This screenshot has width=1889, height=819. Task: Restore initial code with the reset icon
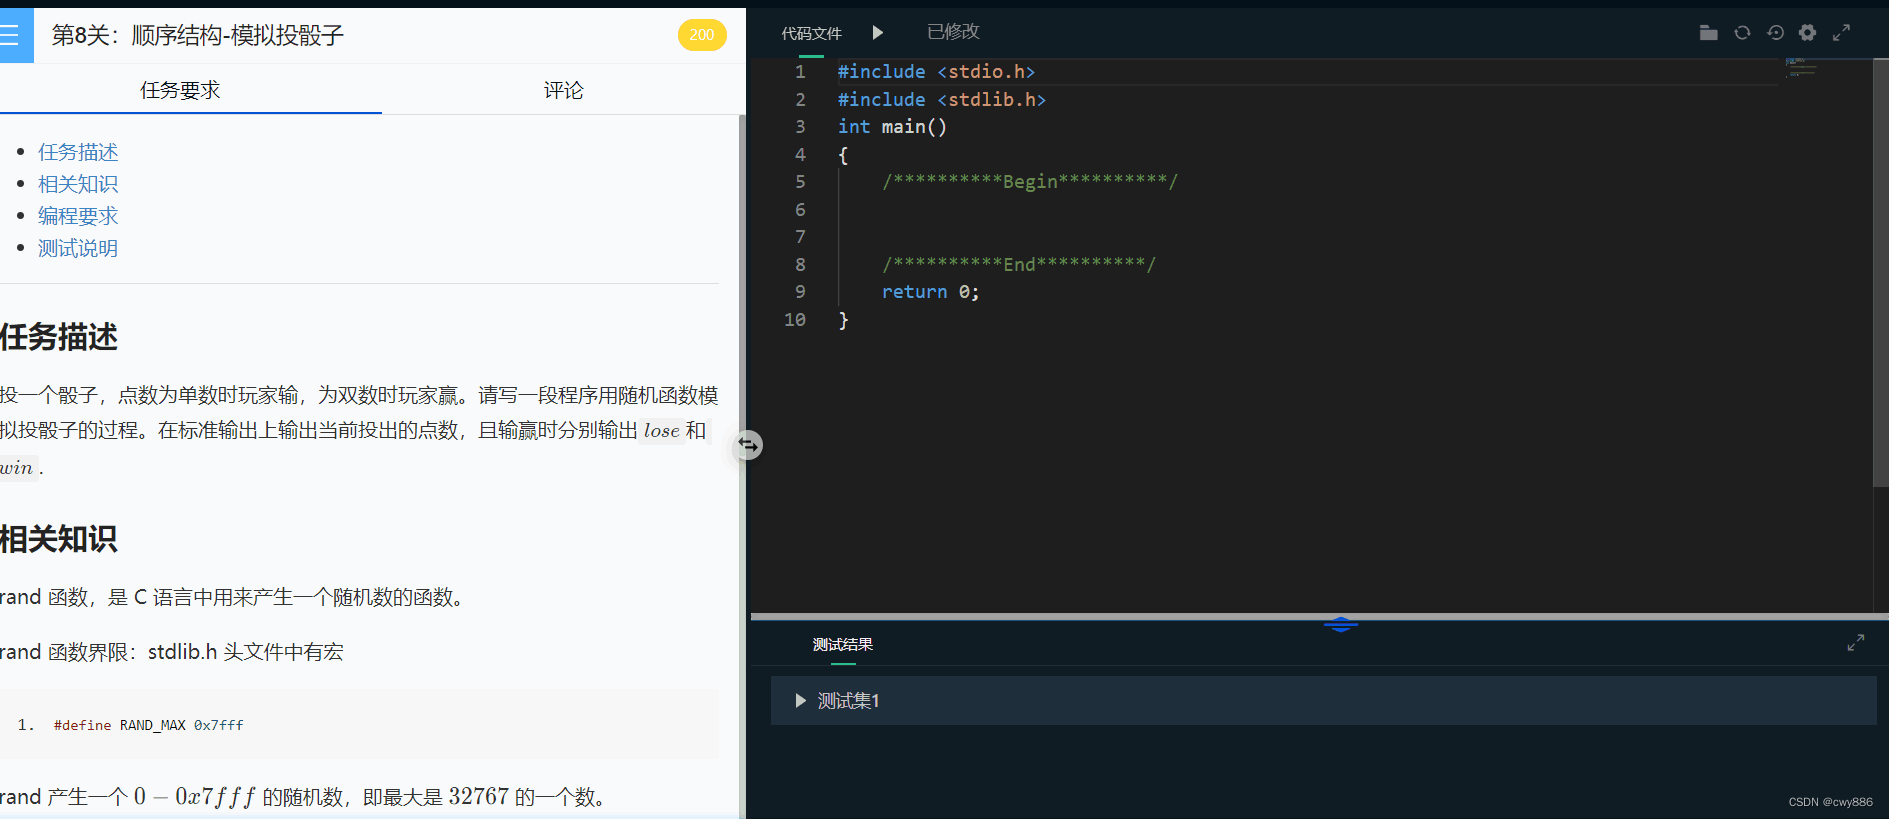coord(1775,33)
